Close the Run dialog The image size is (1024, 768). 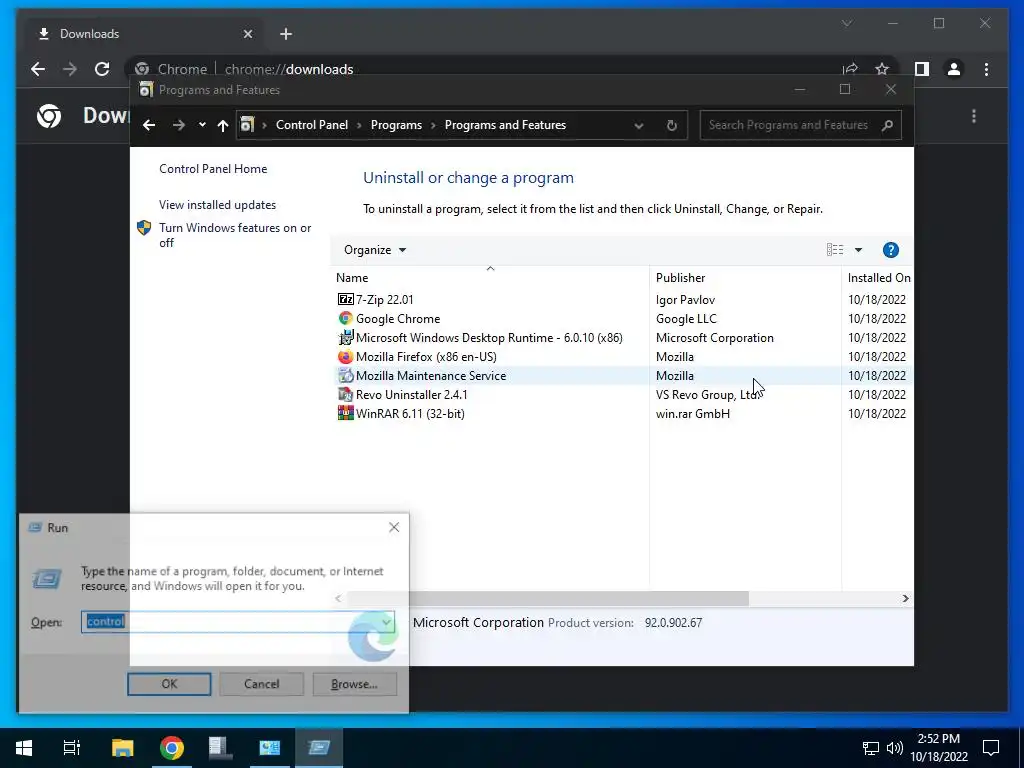394,527
